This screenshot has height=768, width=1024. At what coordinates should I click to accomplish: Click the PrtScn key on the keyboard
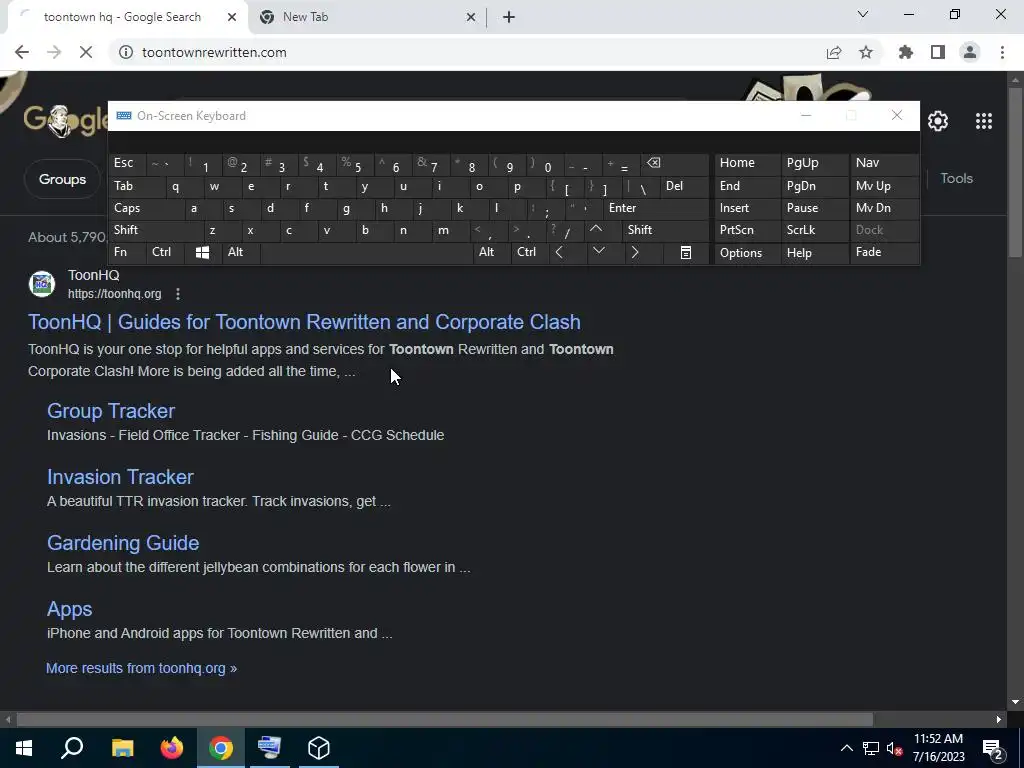click(x=747, y=230)
